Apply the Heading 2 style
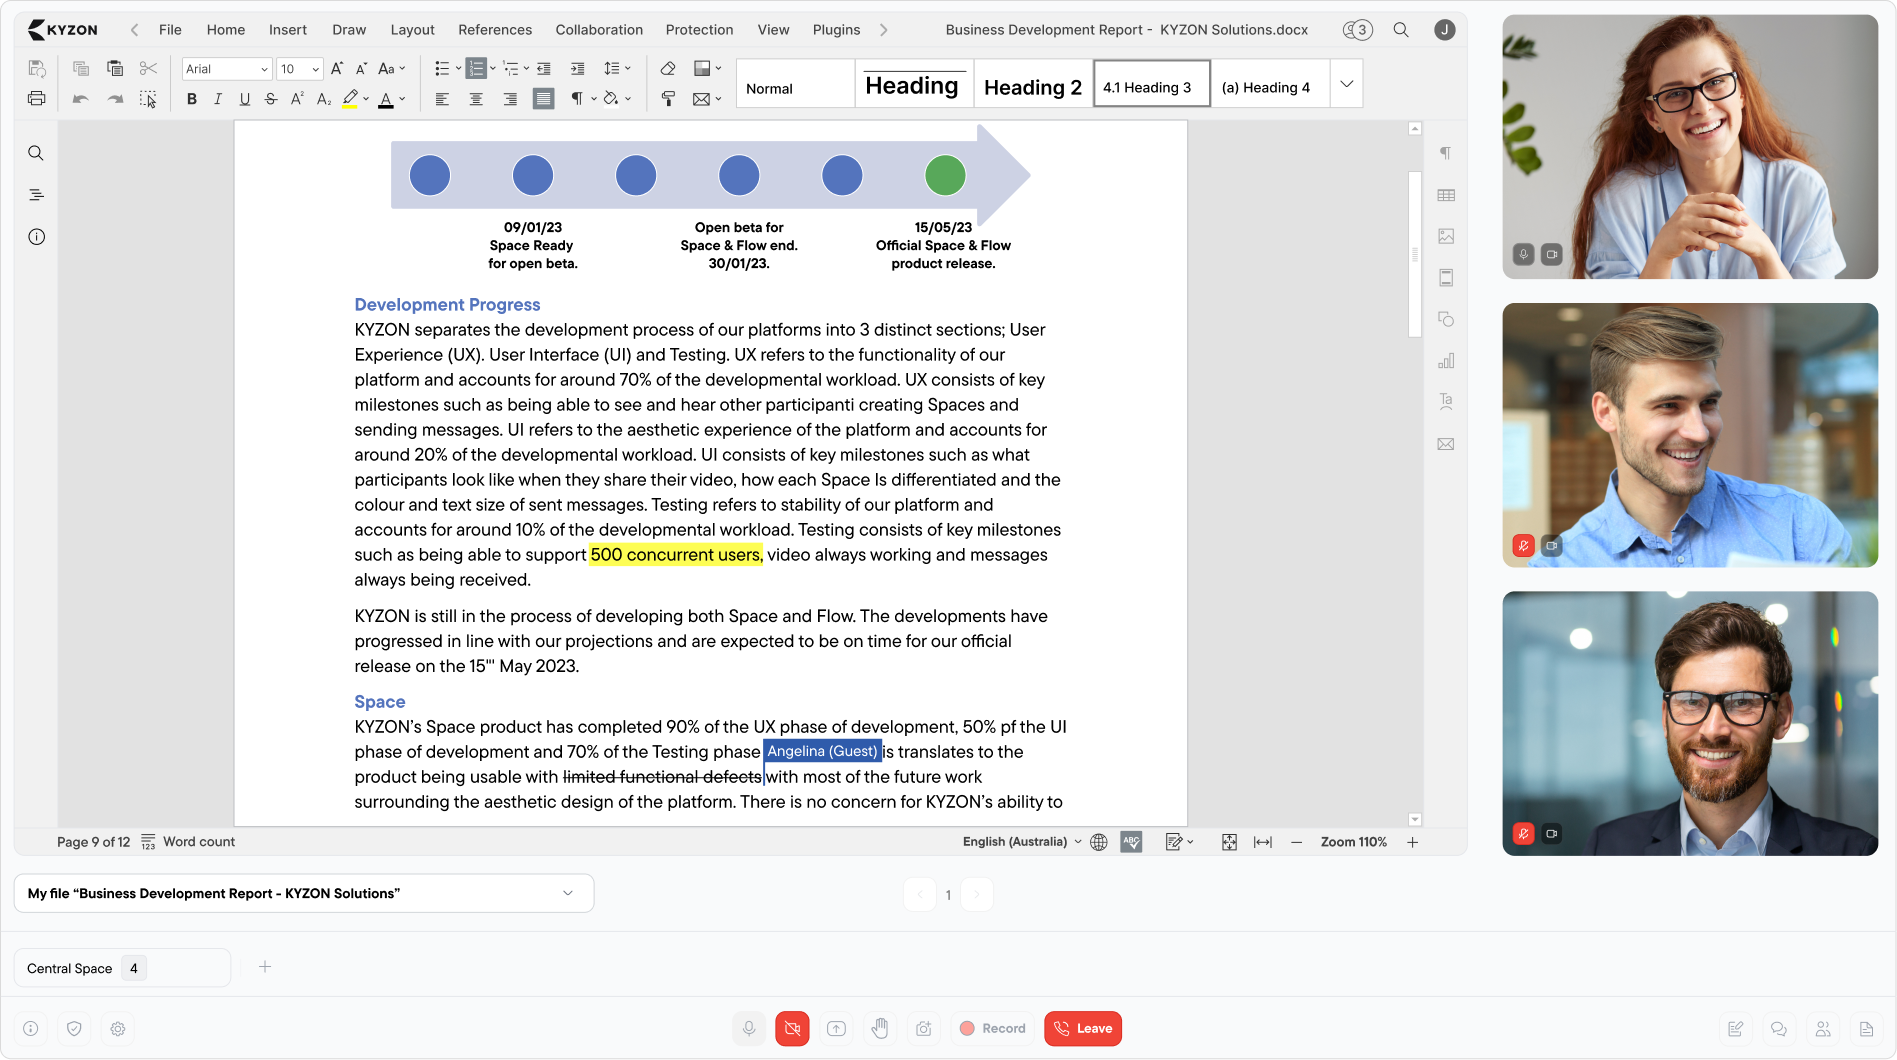The image size is (1897, 1060). point(1033,84)
